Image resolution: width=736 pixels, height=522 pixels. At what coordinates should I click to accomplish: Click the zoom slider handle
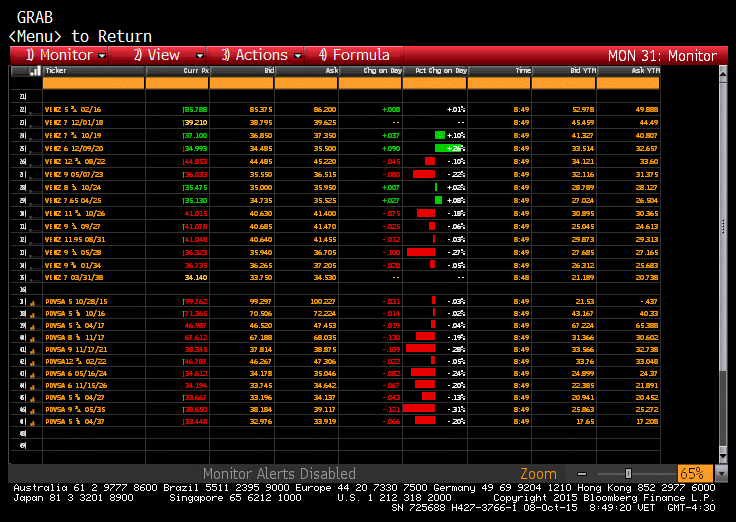click(x=628, y=474)
